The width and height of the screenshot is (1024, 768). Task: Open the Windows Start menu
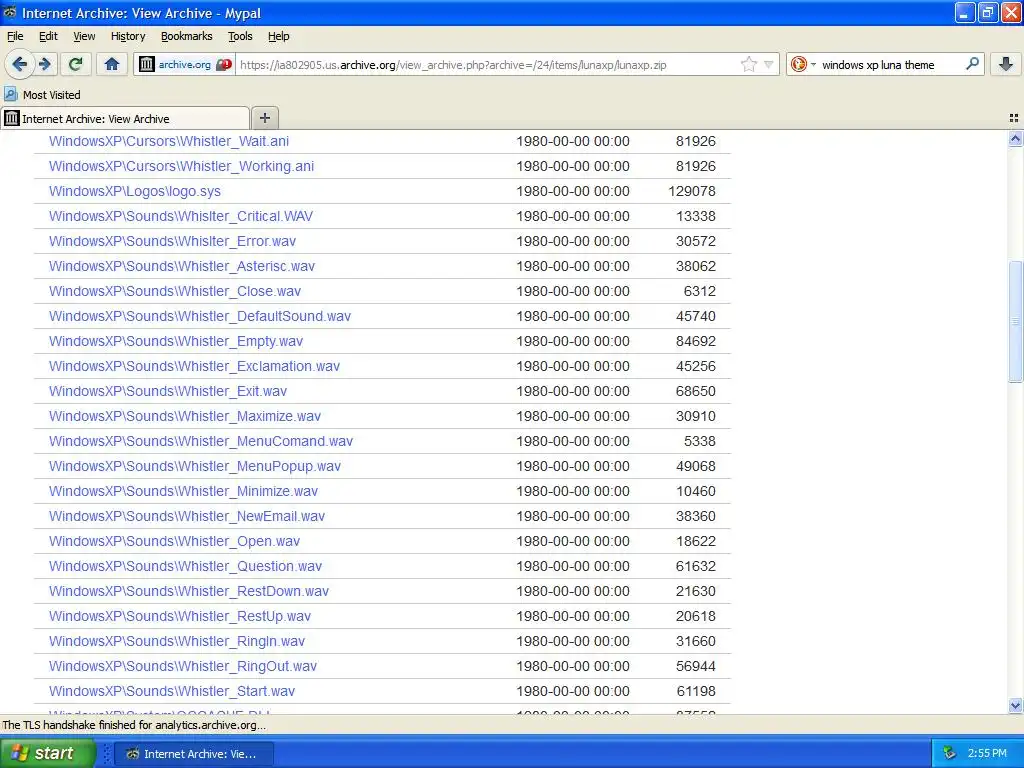pyautogui.click(x=48, y=753)
